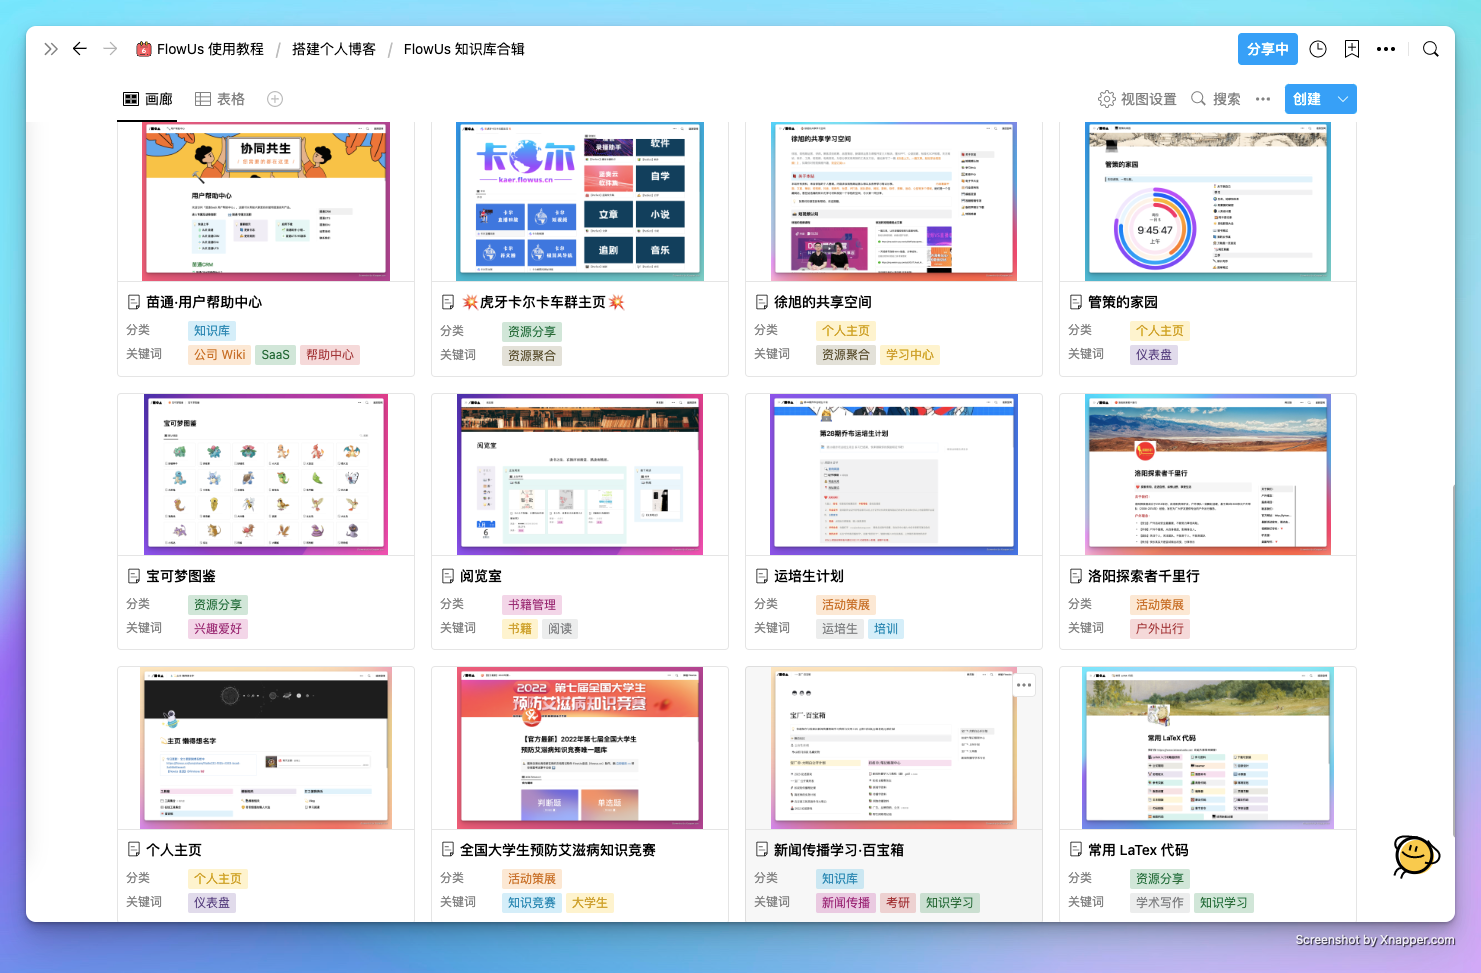Switch to the 表格 view tab
The height and width of the screenshot is (973, 1481).
click(x=219, y=99)
